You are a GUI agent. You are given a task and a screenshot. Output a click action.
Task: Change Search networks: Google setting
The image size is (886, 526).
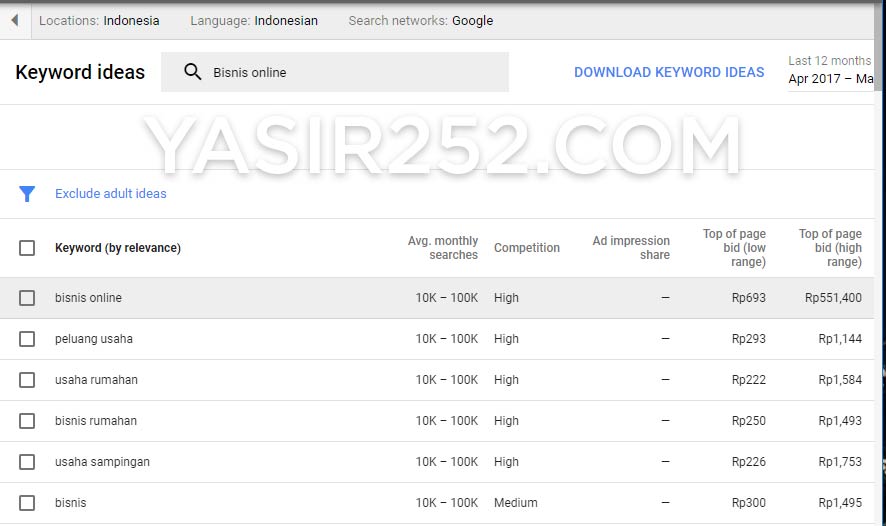click(420, 21)
